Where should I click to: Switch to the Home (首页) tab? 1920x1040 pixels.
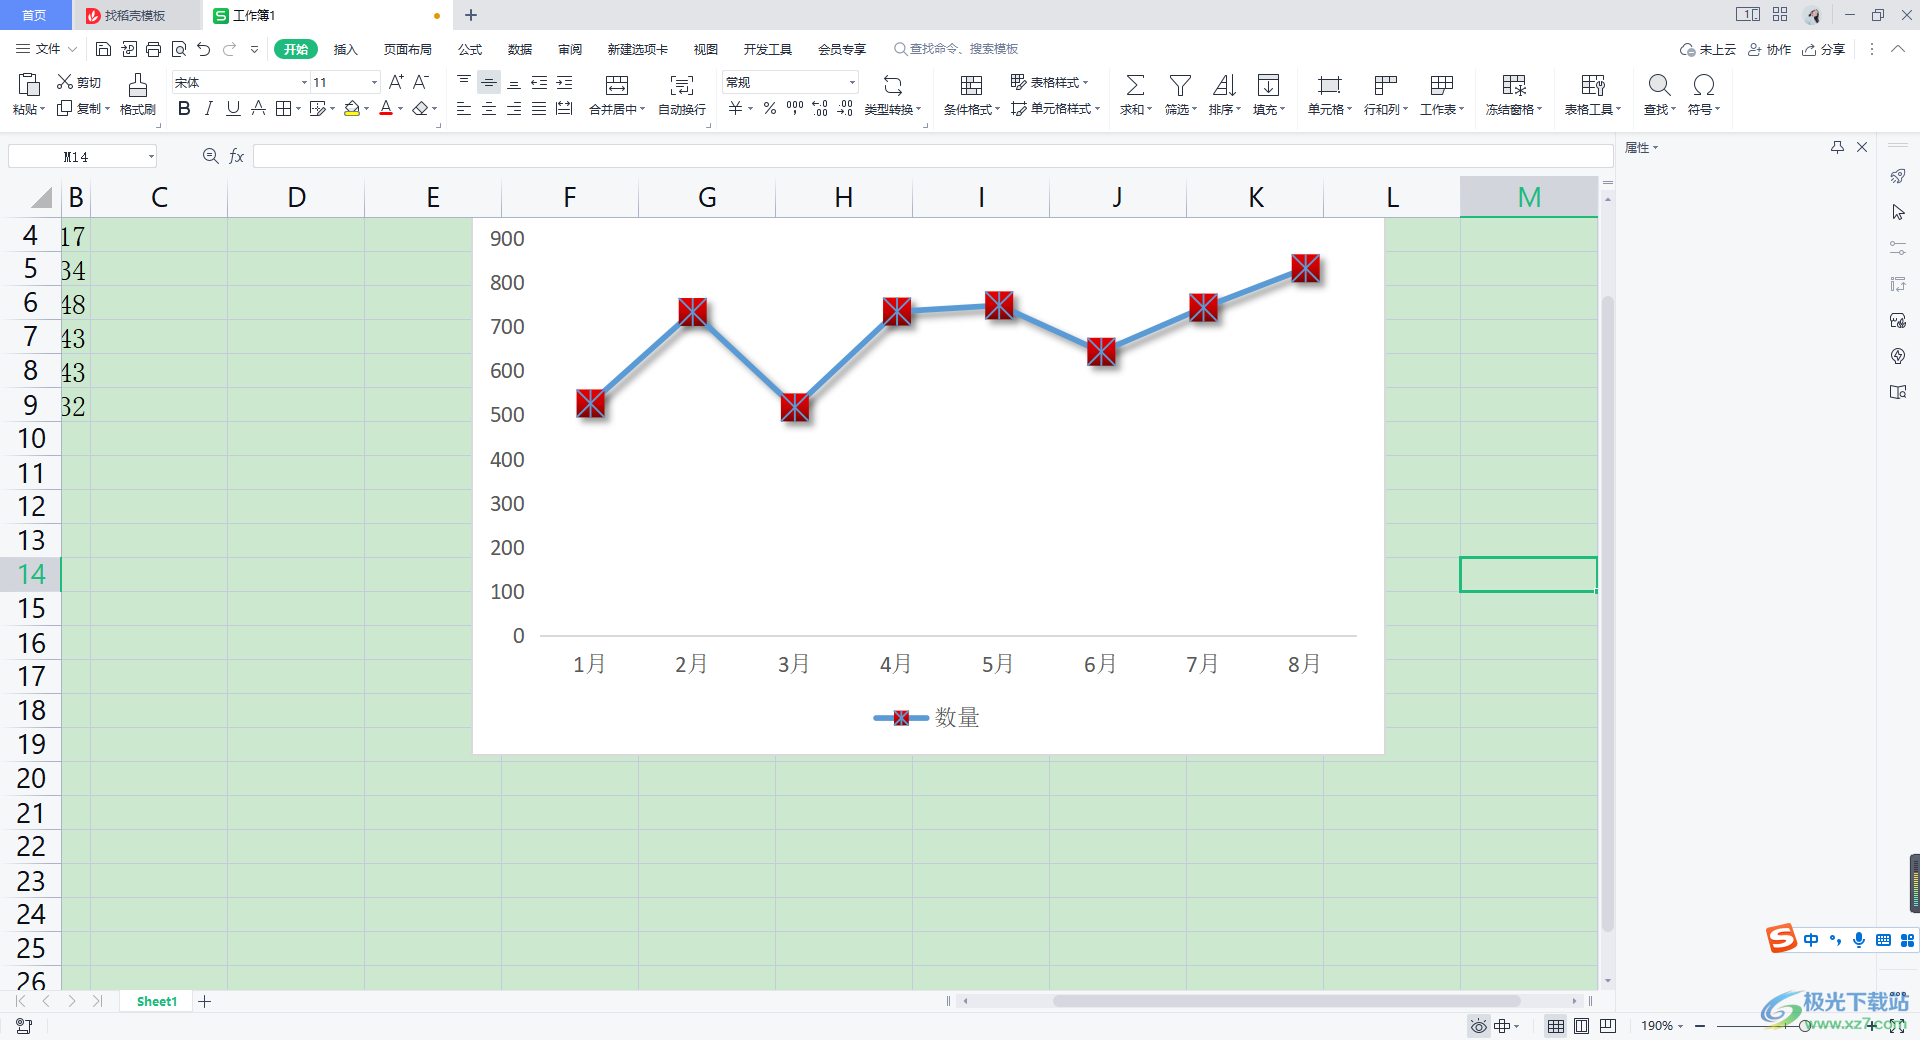(x=34, y=15)
